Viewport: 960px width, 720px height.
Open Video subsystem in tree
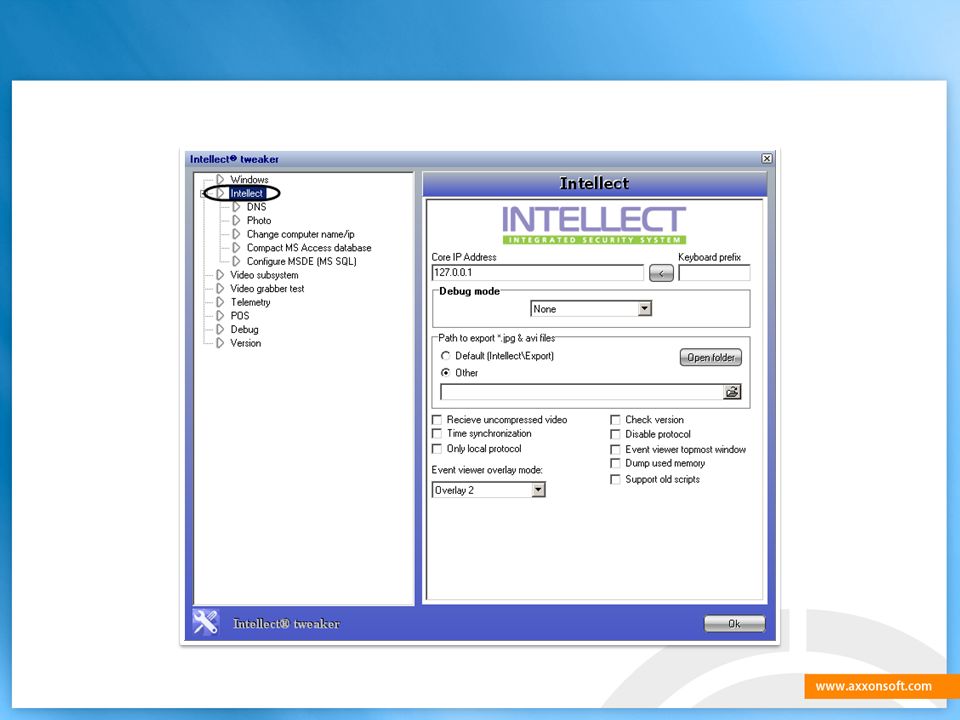point(264,275)
